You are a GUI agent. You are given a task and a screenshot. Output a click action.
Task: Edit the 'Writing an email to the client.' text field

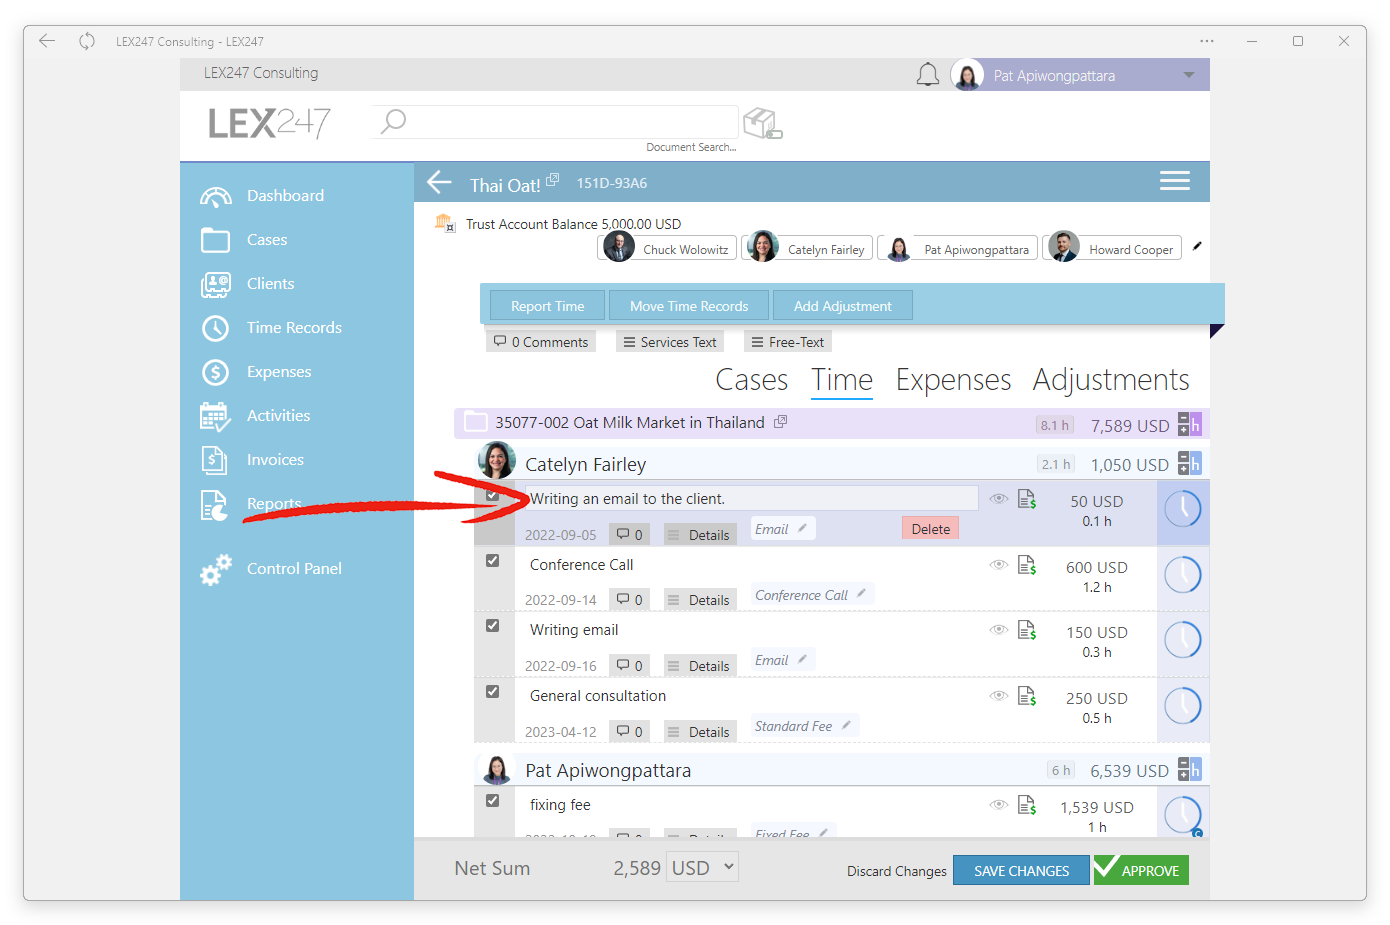pyautogui.click(x=751, y=499)
